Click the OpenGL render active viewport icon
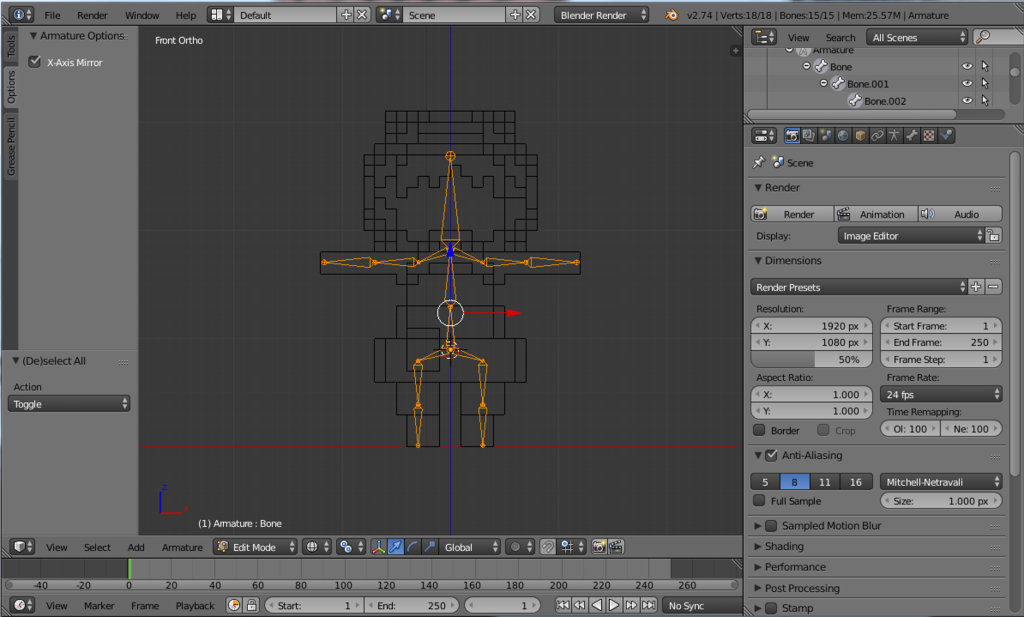The image size is (1024, 617). tap(599, 547)
